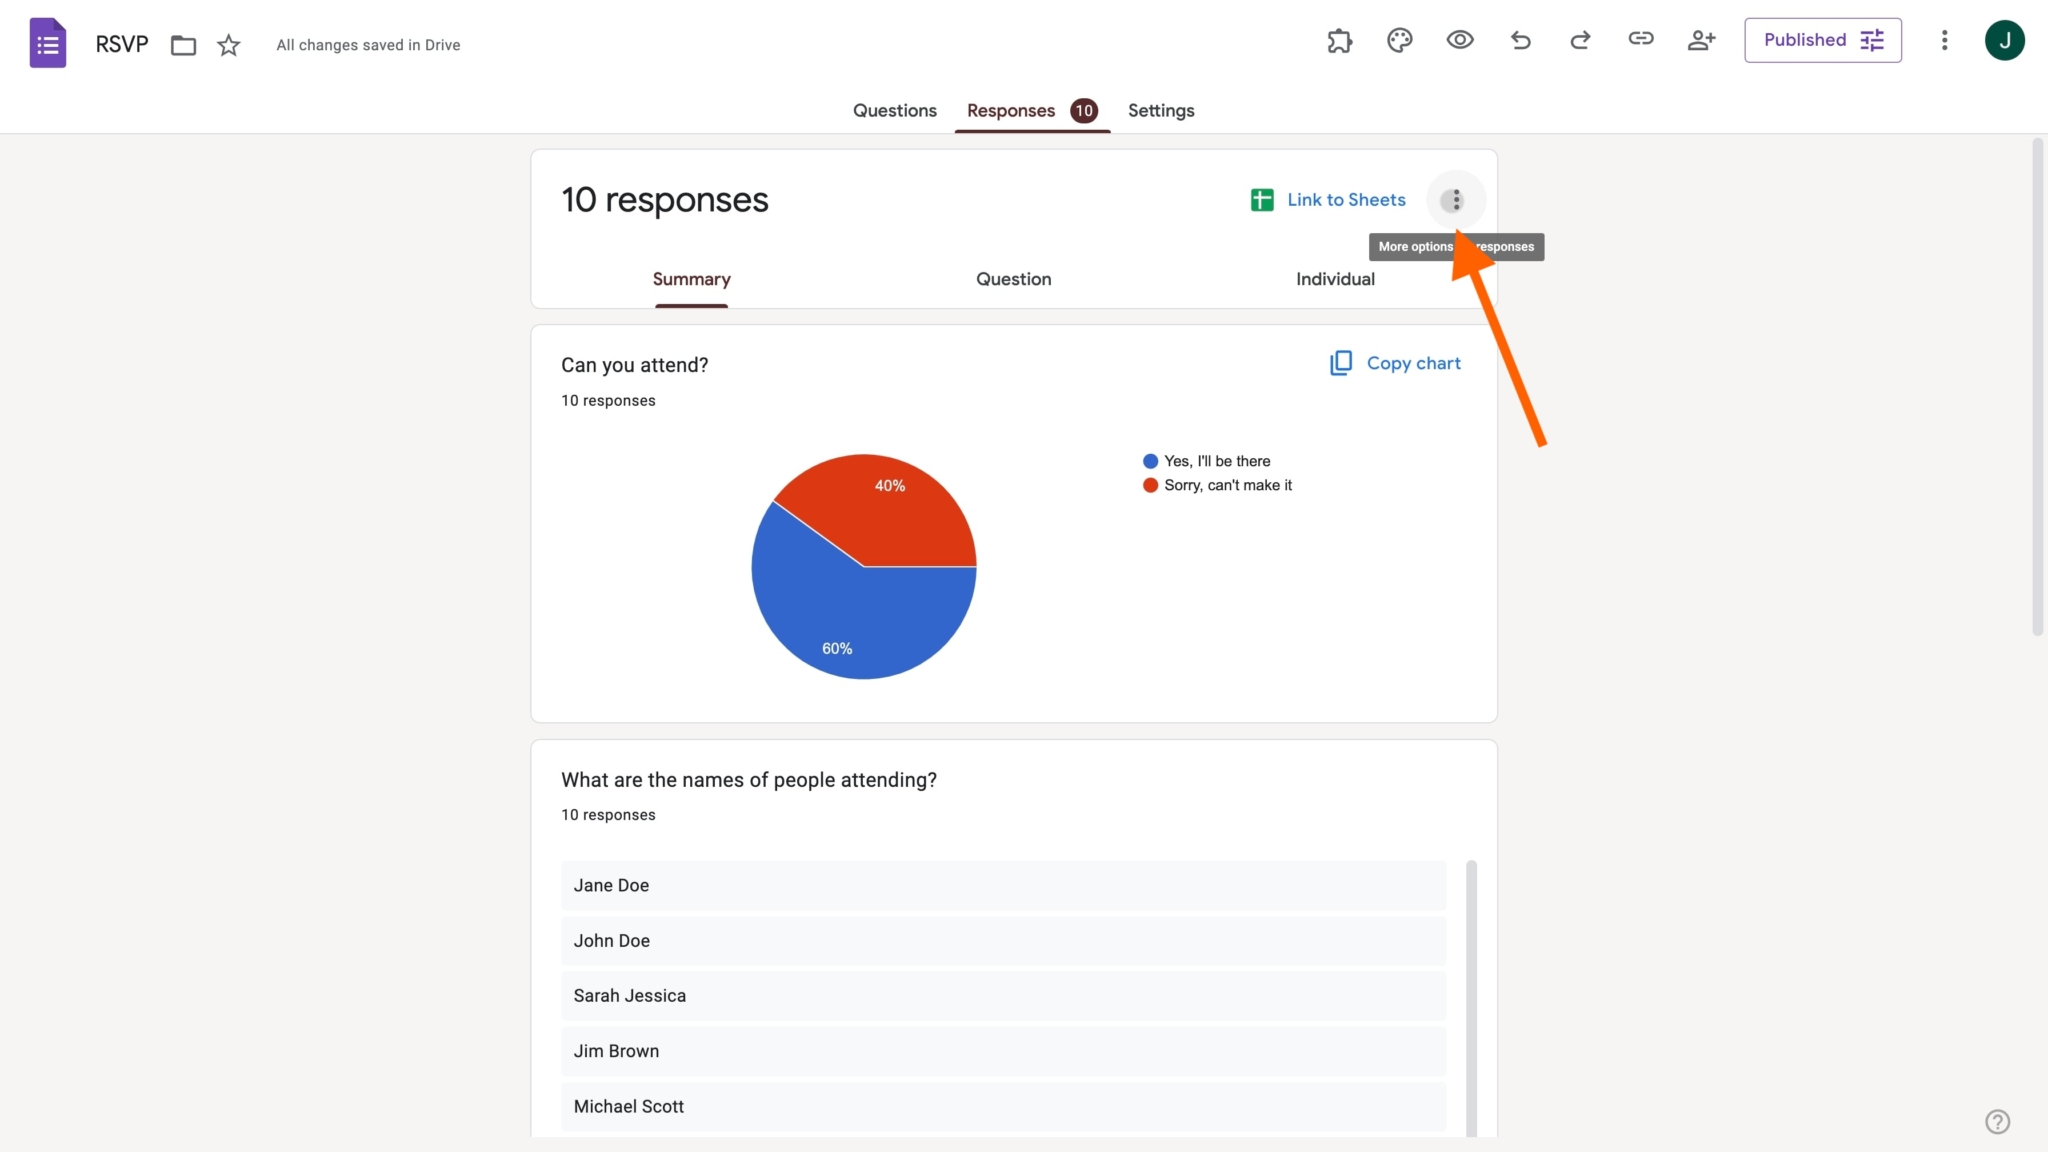Switch to the Individual responses tab
Screen dimensions: 2048x1152
pos(1334,279)
